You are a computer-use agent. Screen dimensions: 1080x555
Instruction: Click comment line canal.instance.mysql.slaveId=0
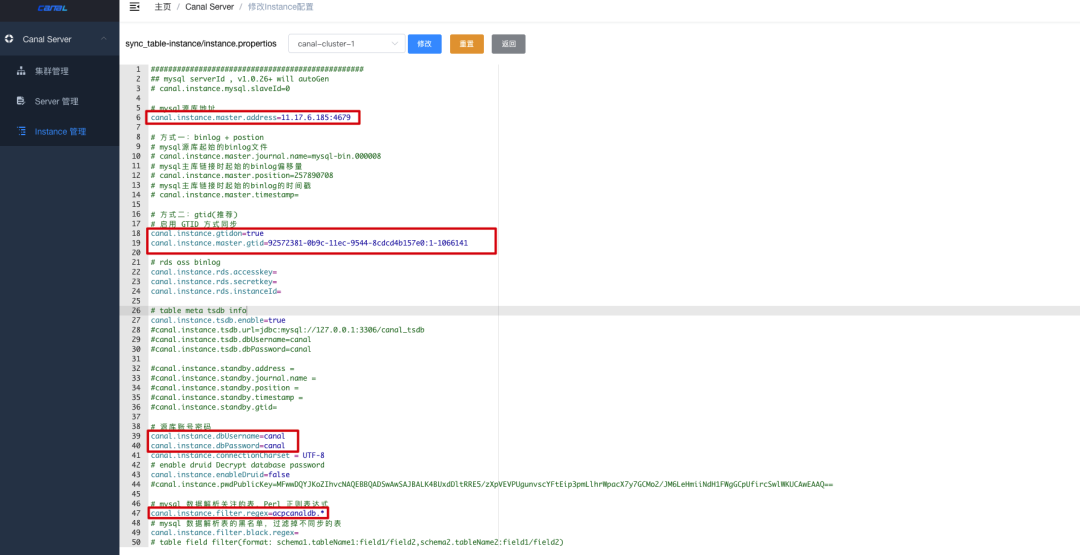pyautogui.click(x=220, y=89)
